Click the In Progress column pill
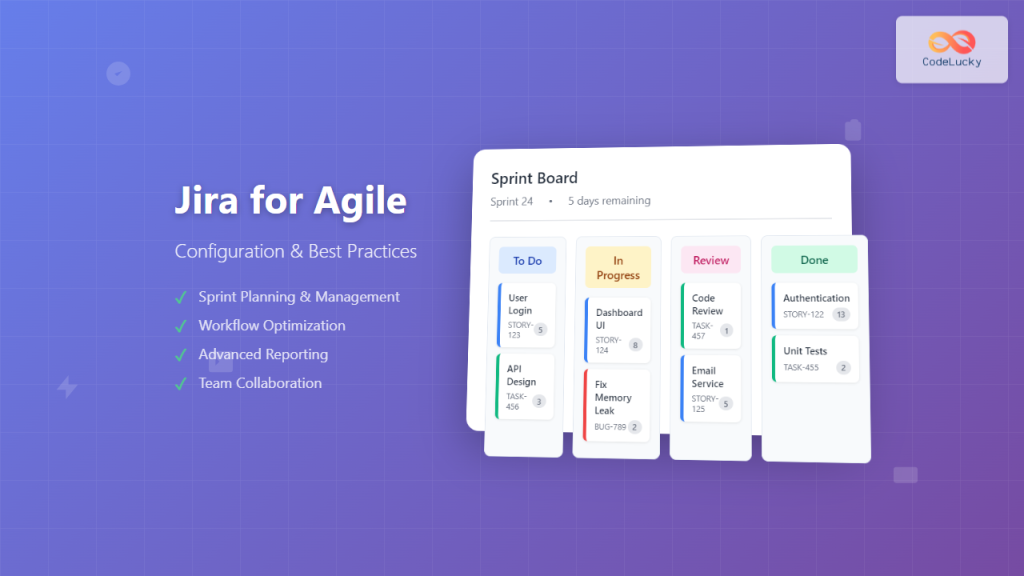Screen dimensions: 1024x576 [617, 265]
